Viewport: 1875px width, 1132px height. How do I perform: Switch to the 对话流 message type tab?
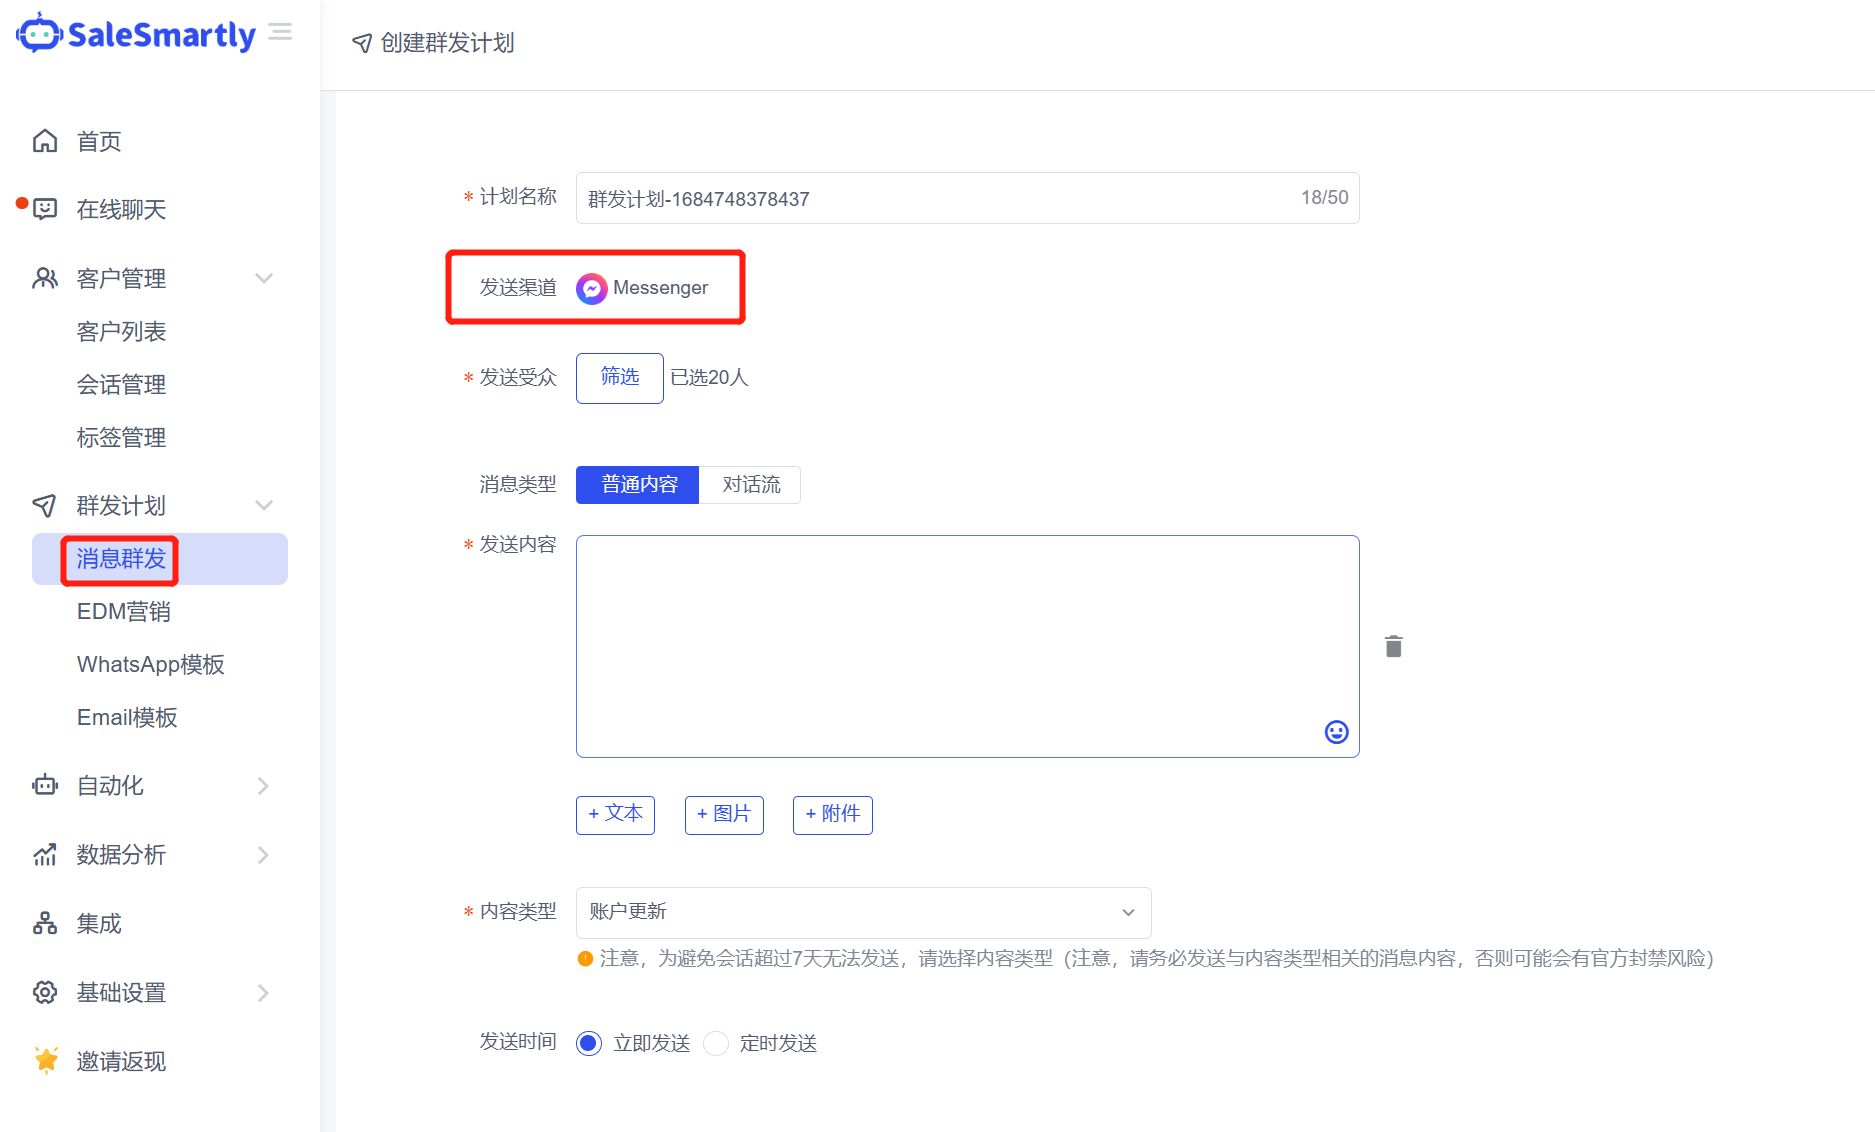coord(749,484)
